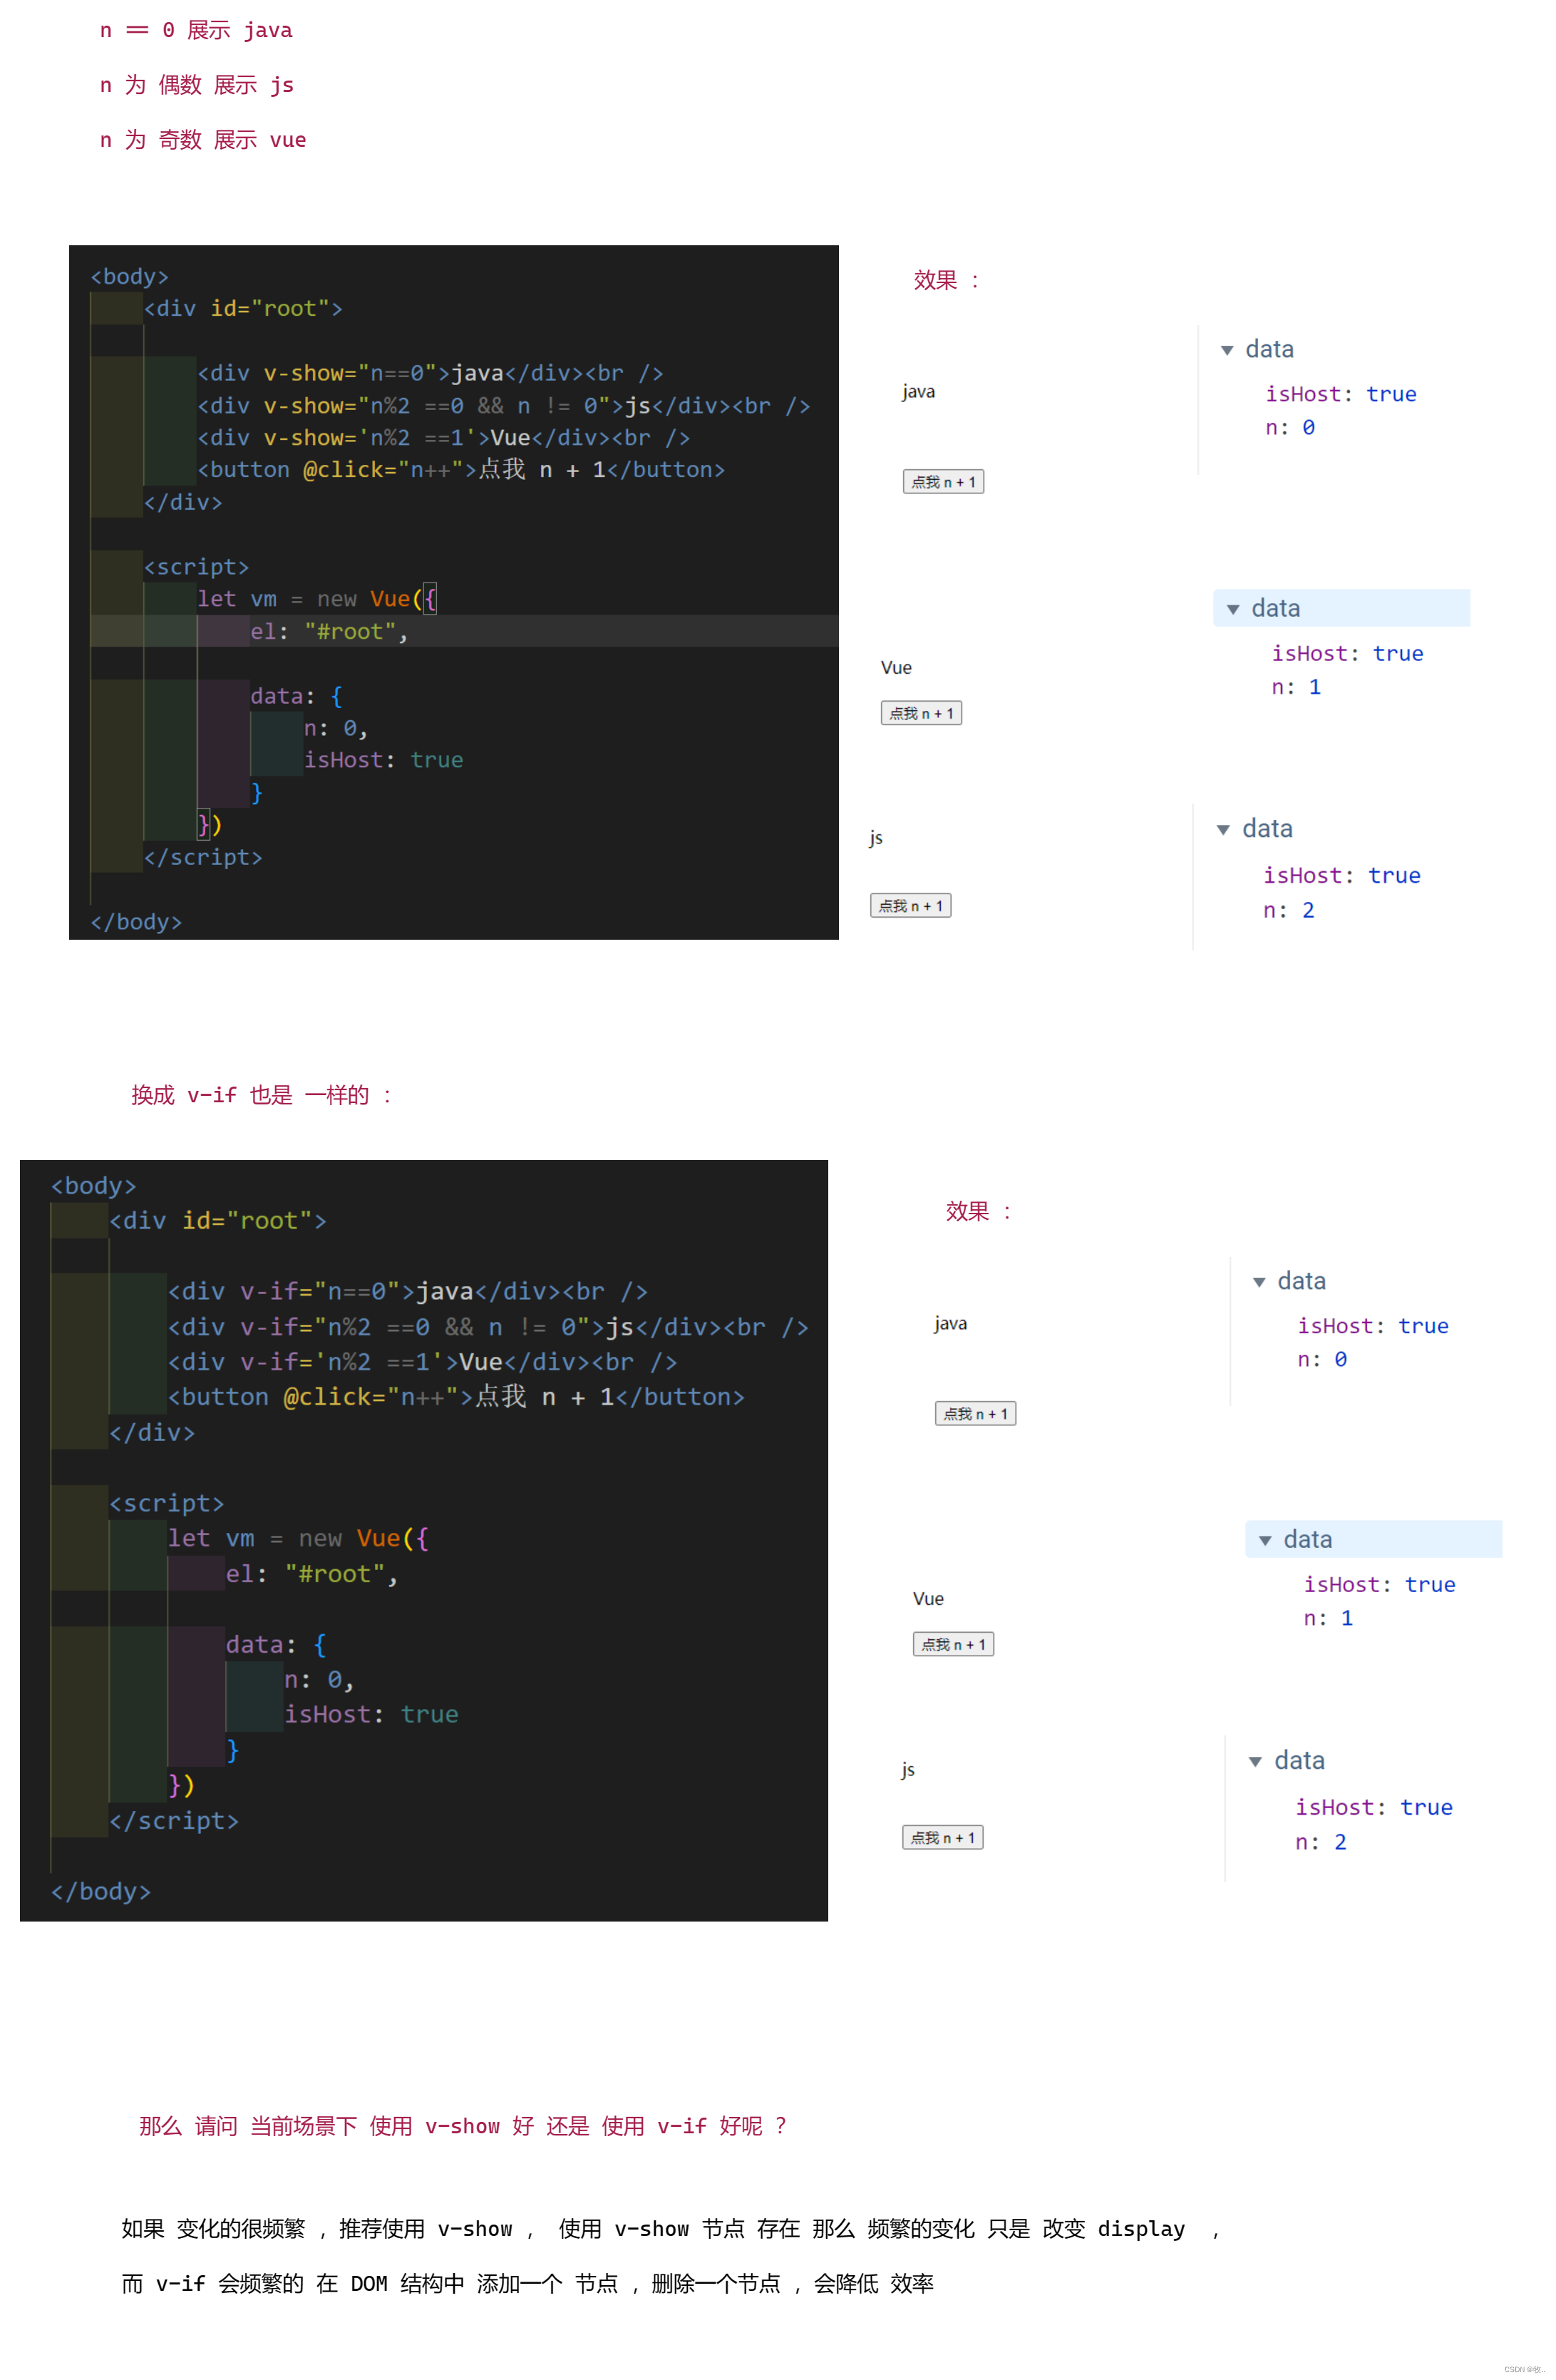Viewport: 1556px width, 2380px height.
Task: Click the line 'n == 0 展示 java'
Action: pyautogui.click(x=196, y=31)
